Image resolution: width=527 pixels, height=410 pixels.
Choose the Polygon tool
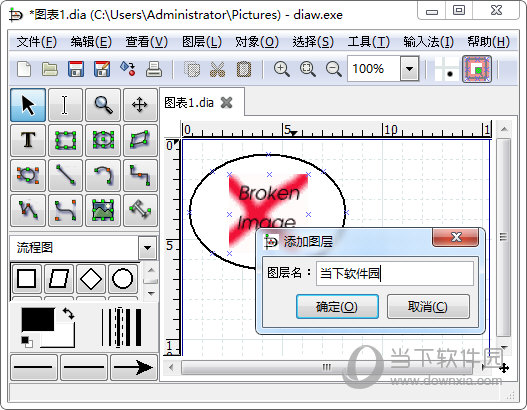(x=140, y=140)
